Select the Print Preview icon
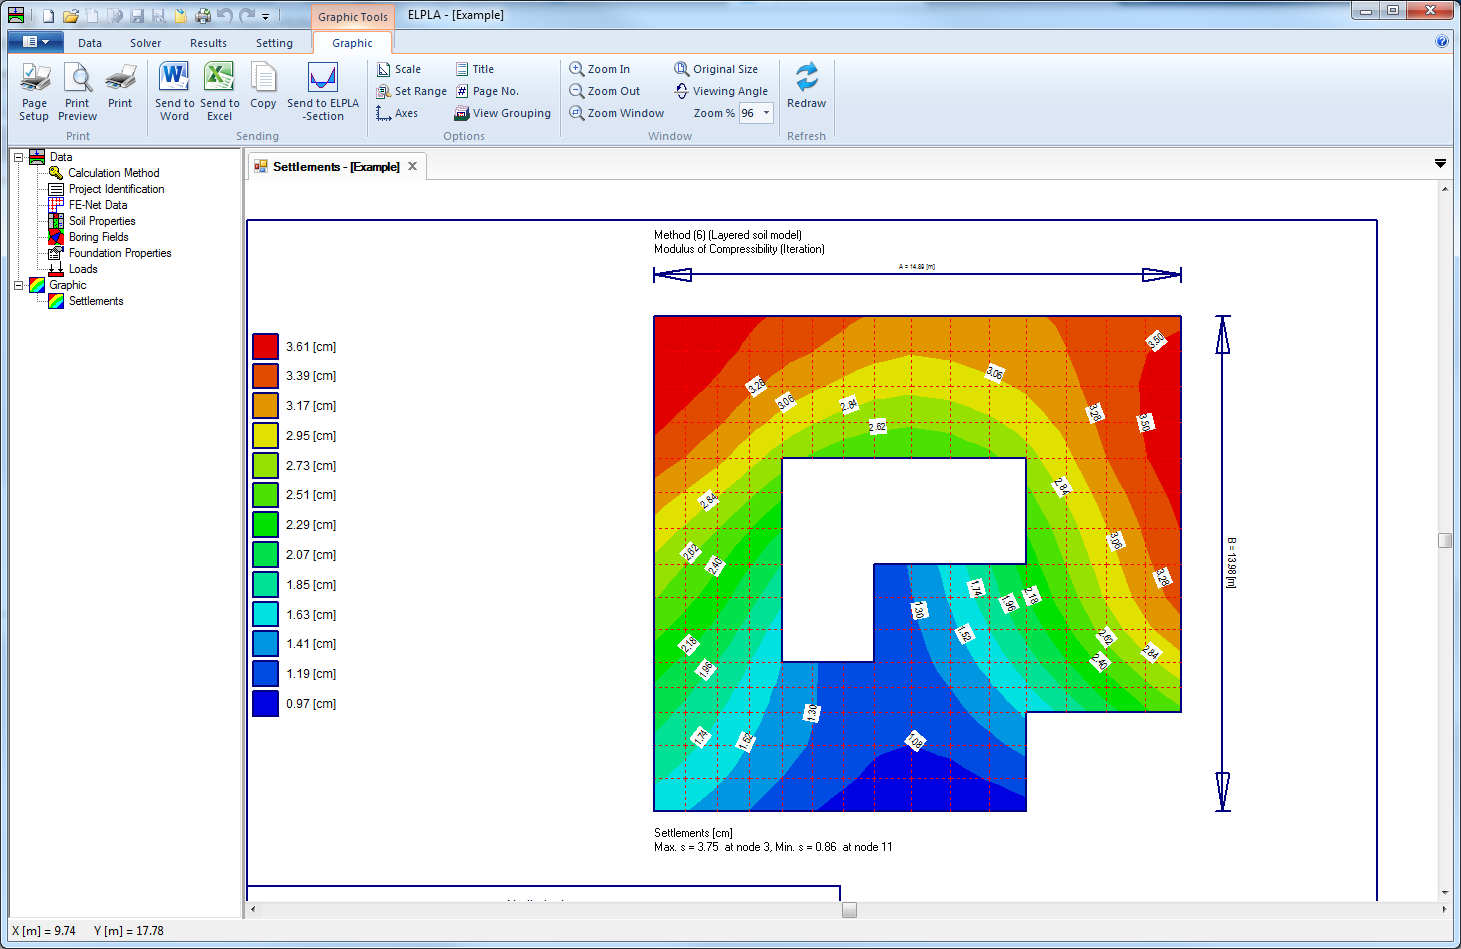This screenshot has width=1461, height=949. click(x=77, y=90)
